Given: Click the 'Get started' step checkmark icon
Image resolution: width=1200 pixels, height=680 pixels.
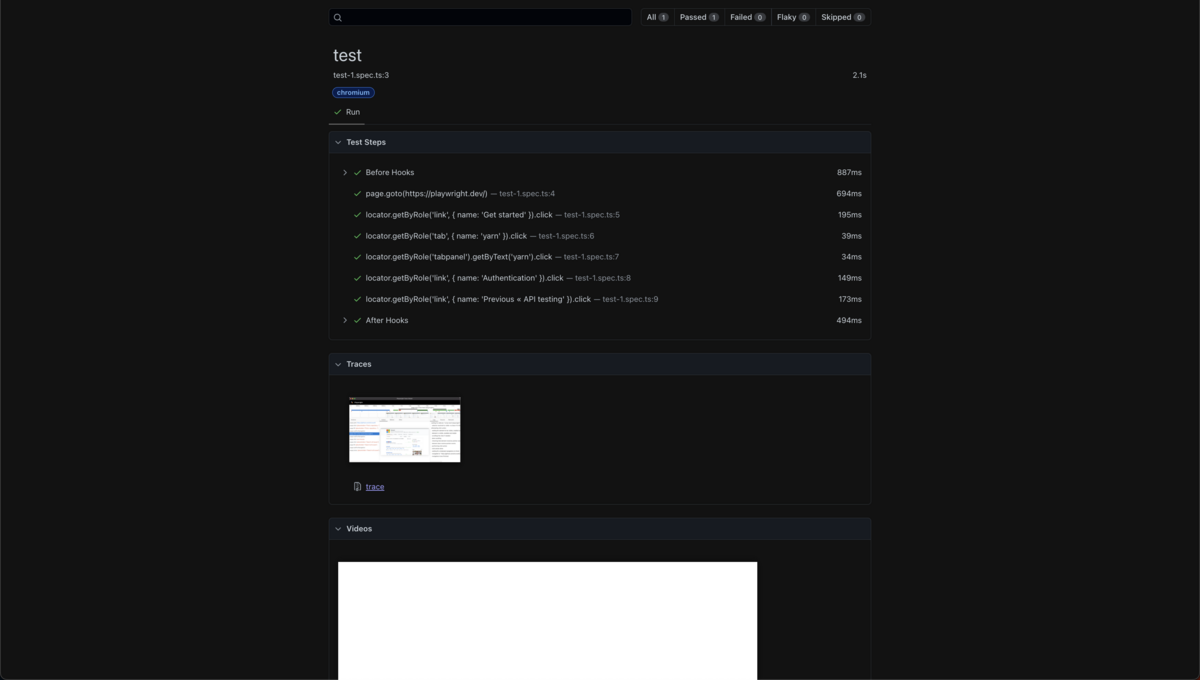Looking at the screenshot, I should click(x=357, y=215).
